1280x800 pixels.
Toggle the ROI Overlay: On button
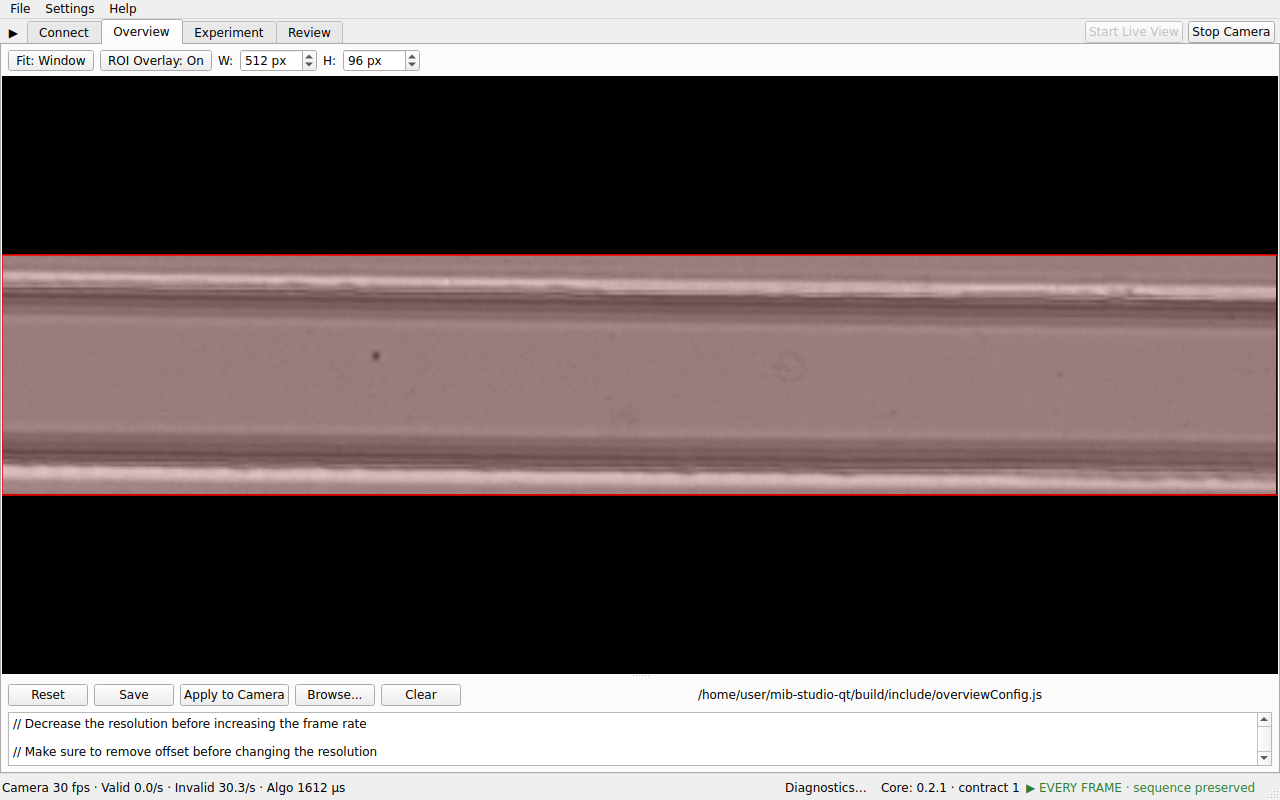tap(156, 61)
